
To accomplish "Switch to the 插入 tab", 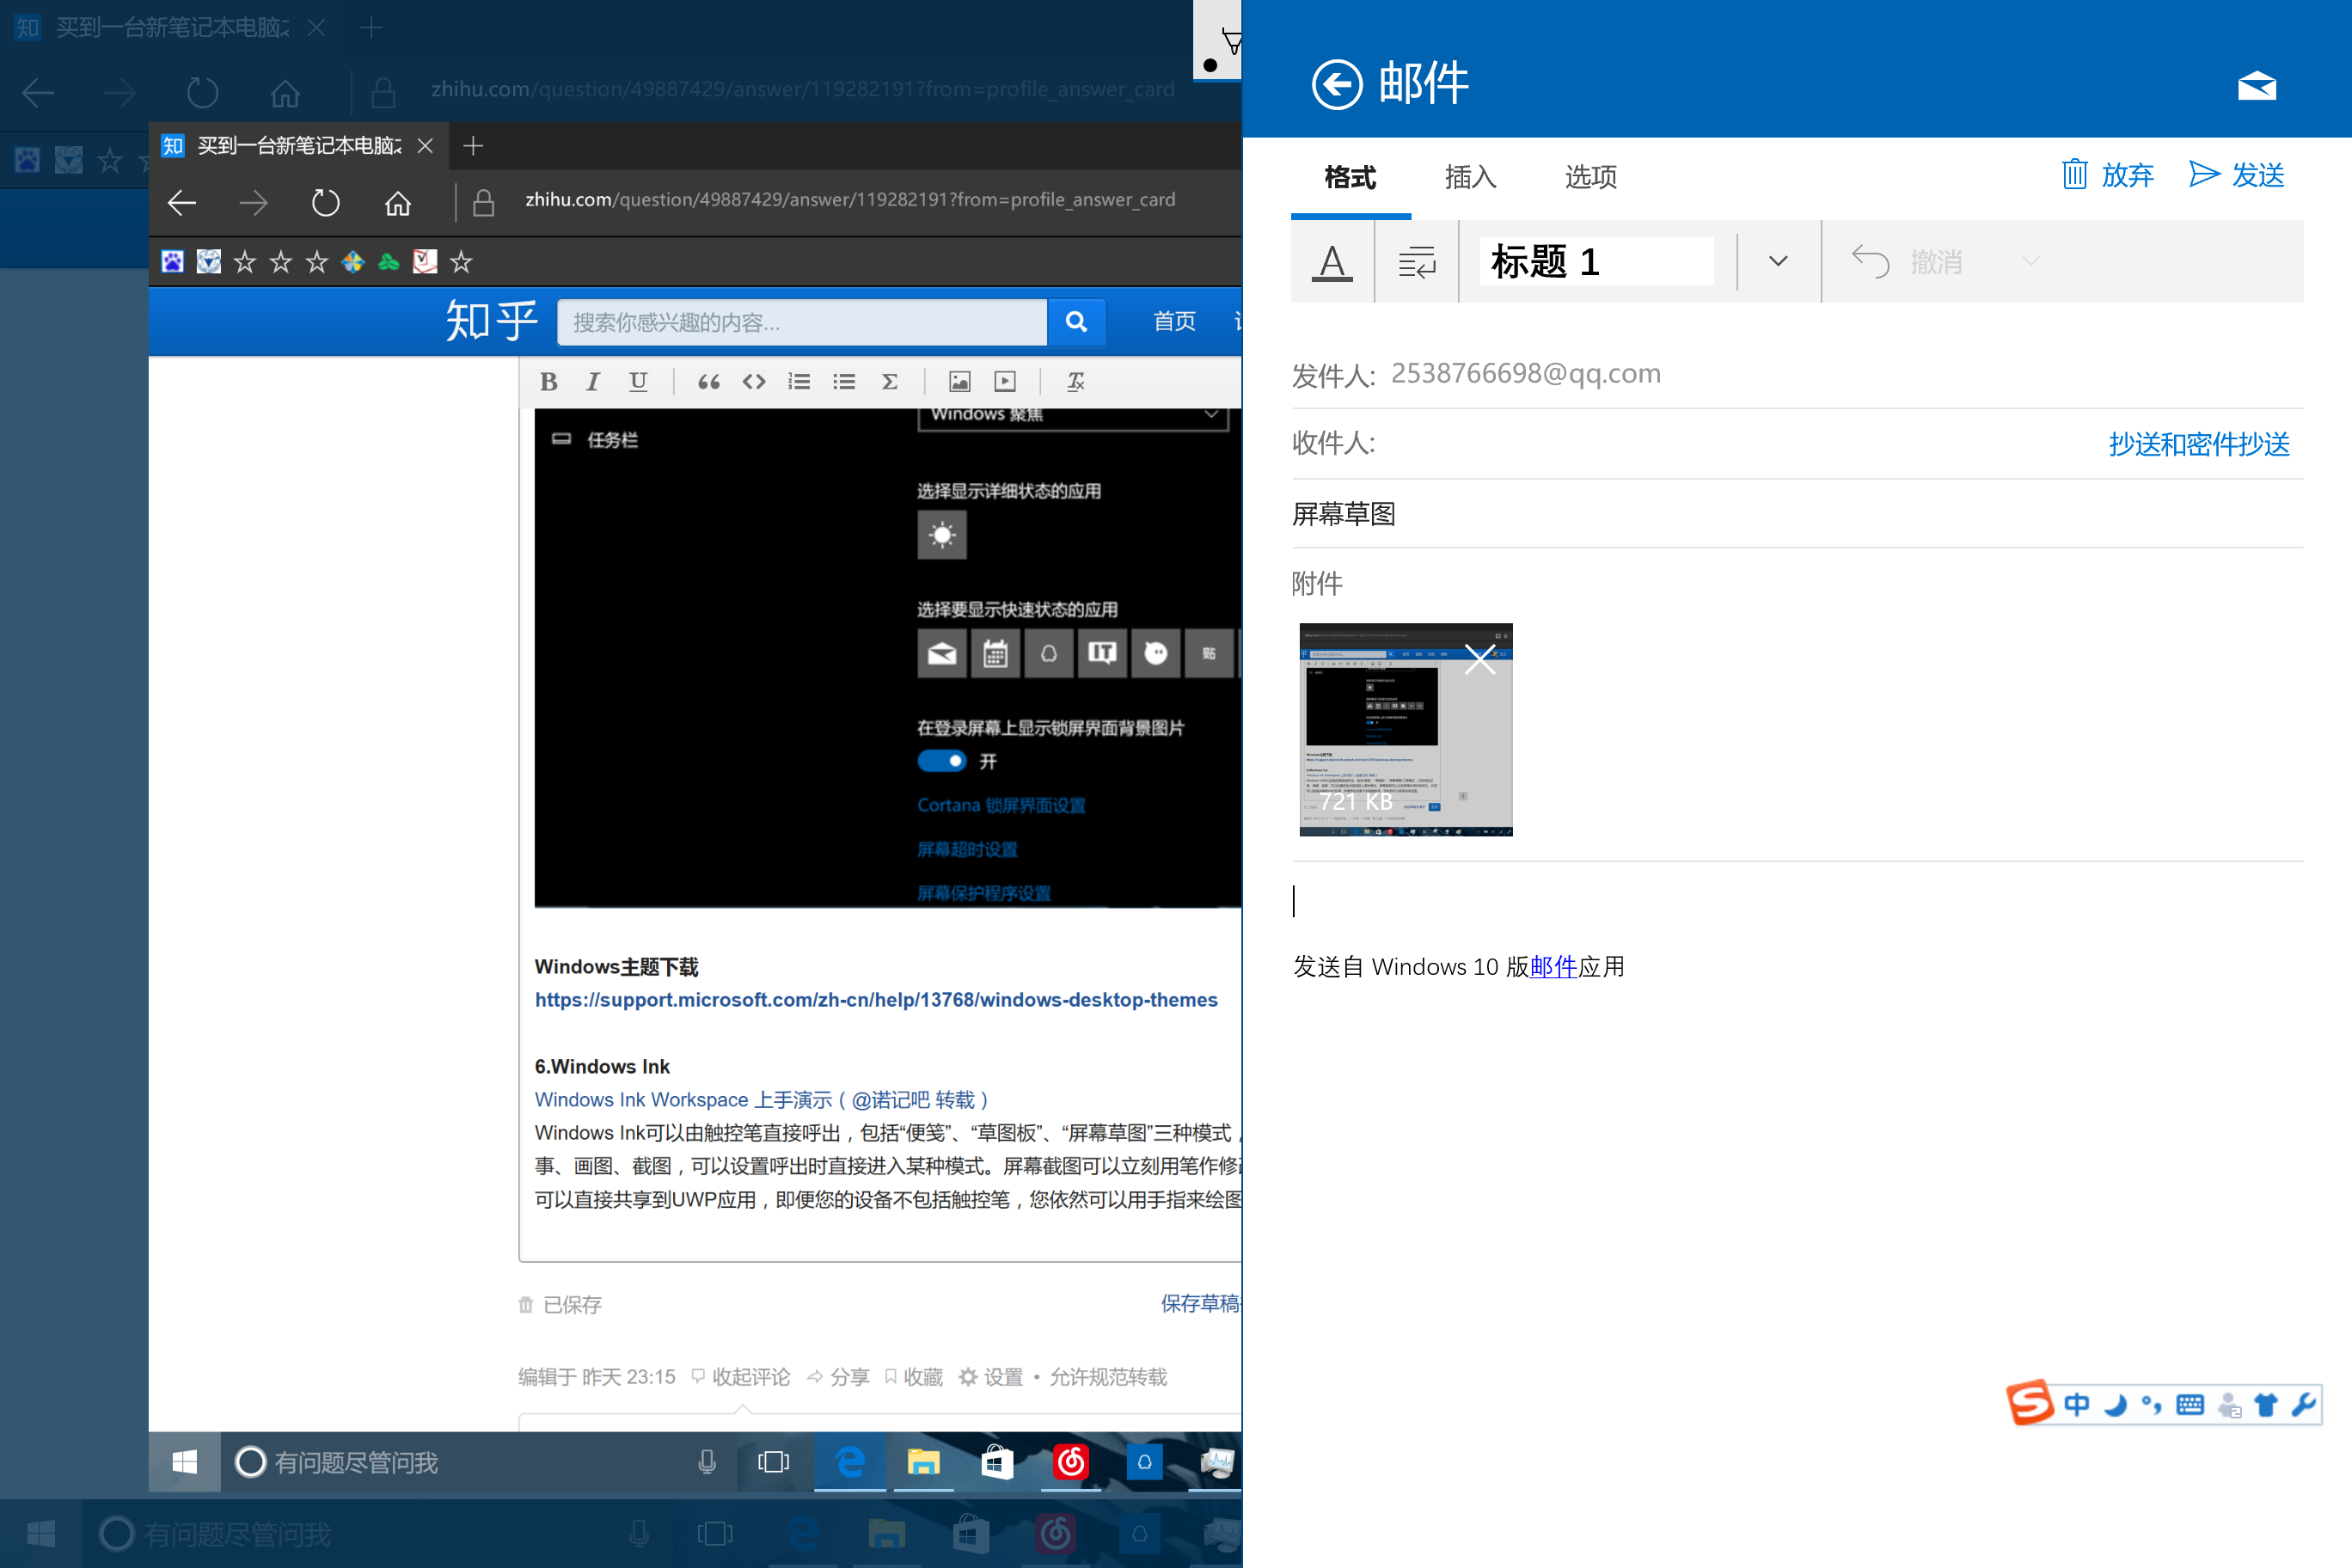I will click(x=1470, y=177).
